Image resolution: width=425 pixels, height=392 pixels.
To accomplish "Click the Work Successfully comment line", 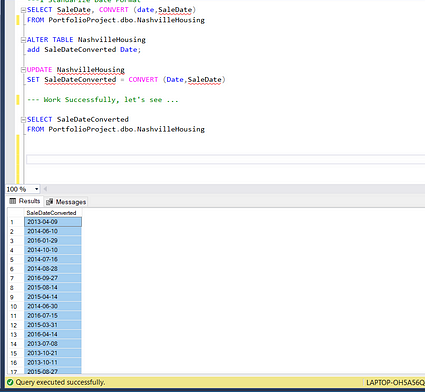I will (103, 100).
